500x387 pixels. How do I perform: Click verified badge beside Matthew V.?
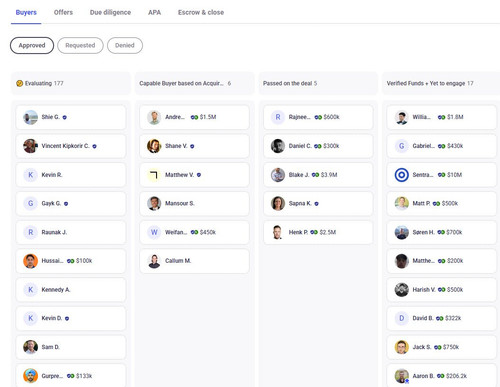(199, 175)
